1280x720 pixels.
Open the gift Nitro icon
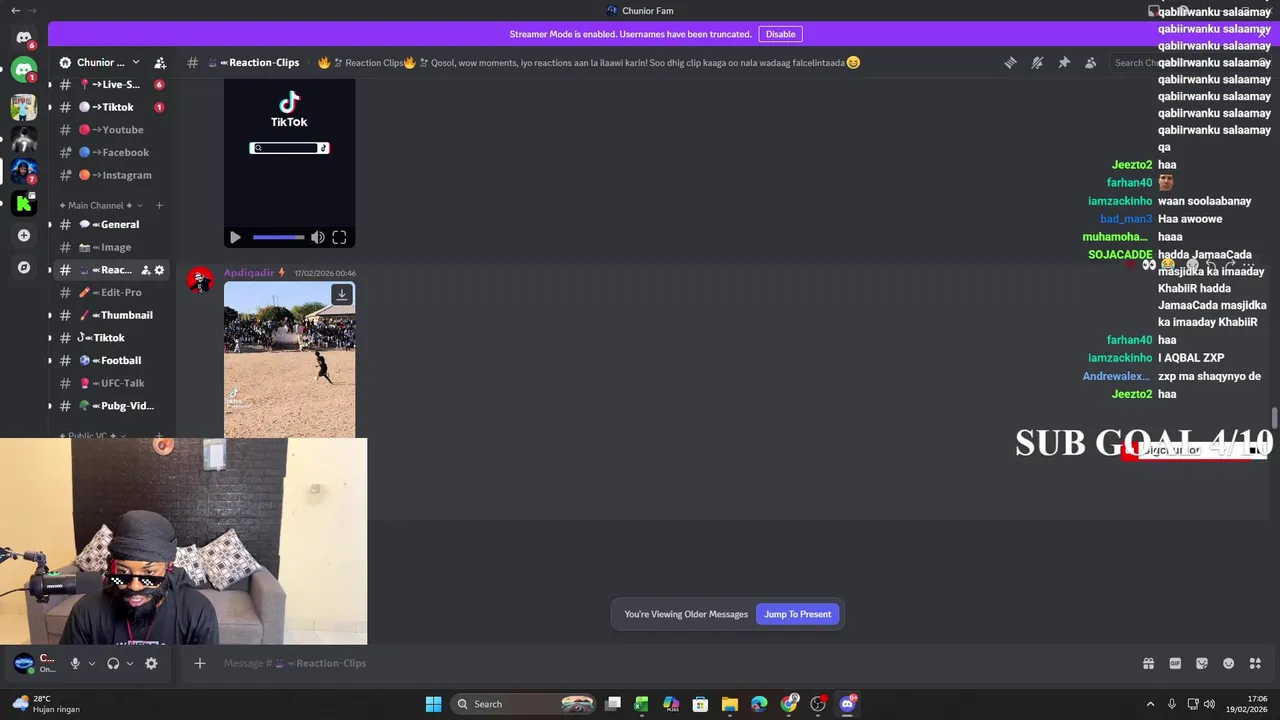[1148, 663]
